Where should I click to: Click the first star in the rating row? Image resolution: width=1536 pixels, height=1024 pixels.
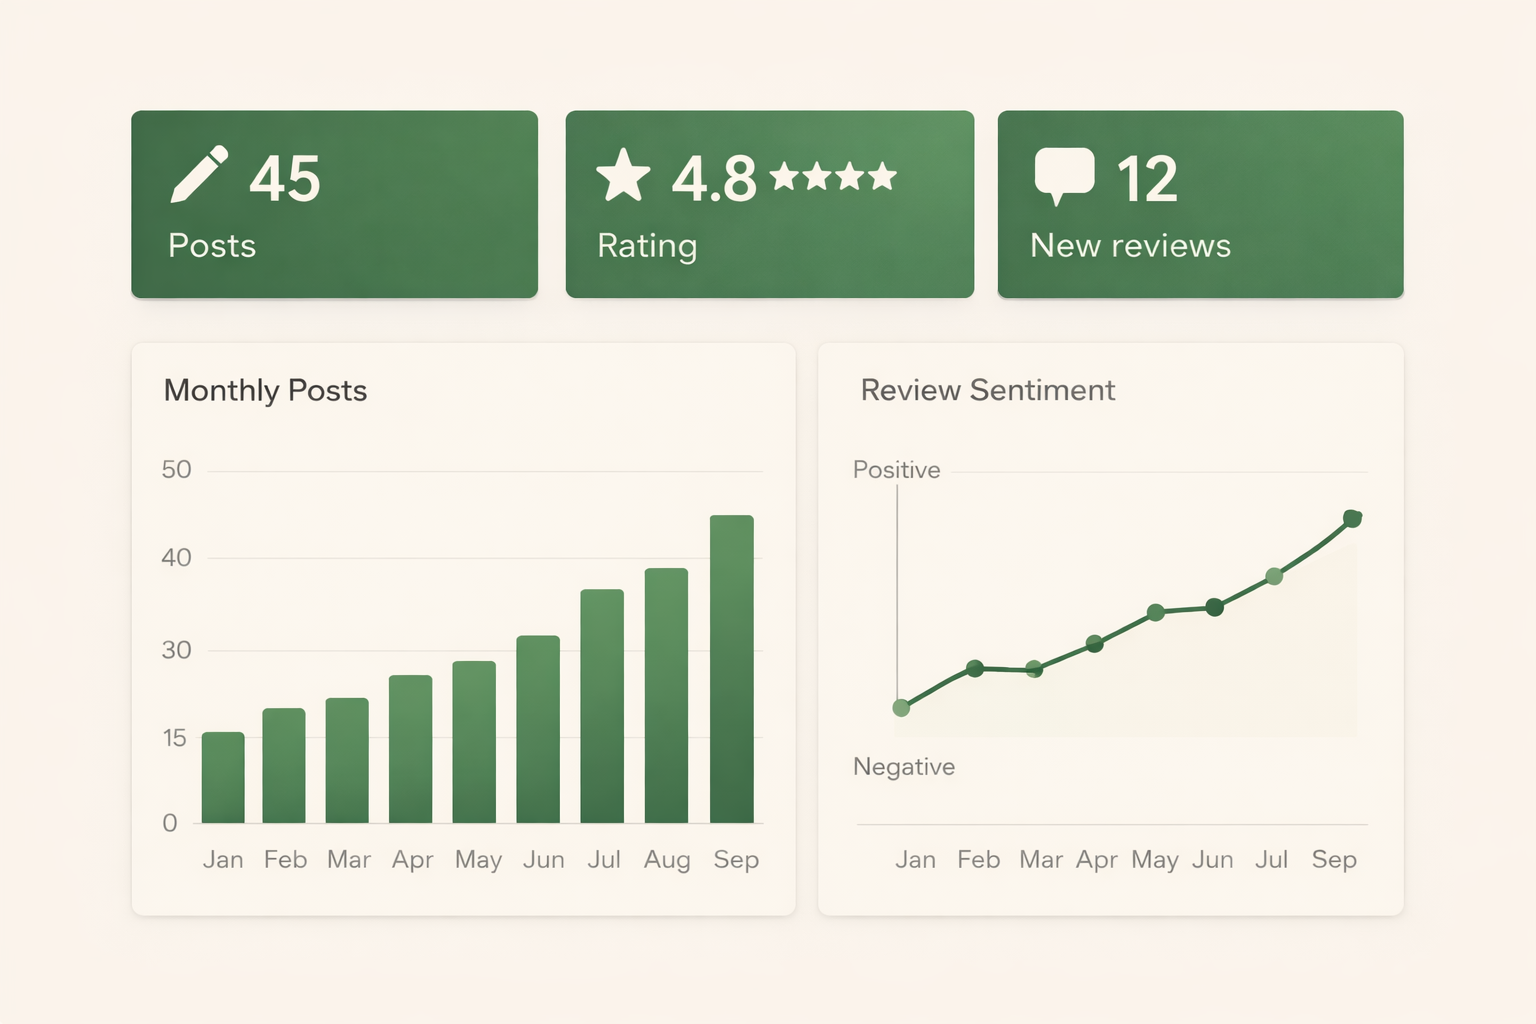(784, 176)
